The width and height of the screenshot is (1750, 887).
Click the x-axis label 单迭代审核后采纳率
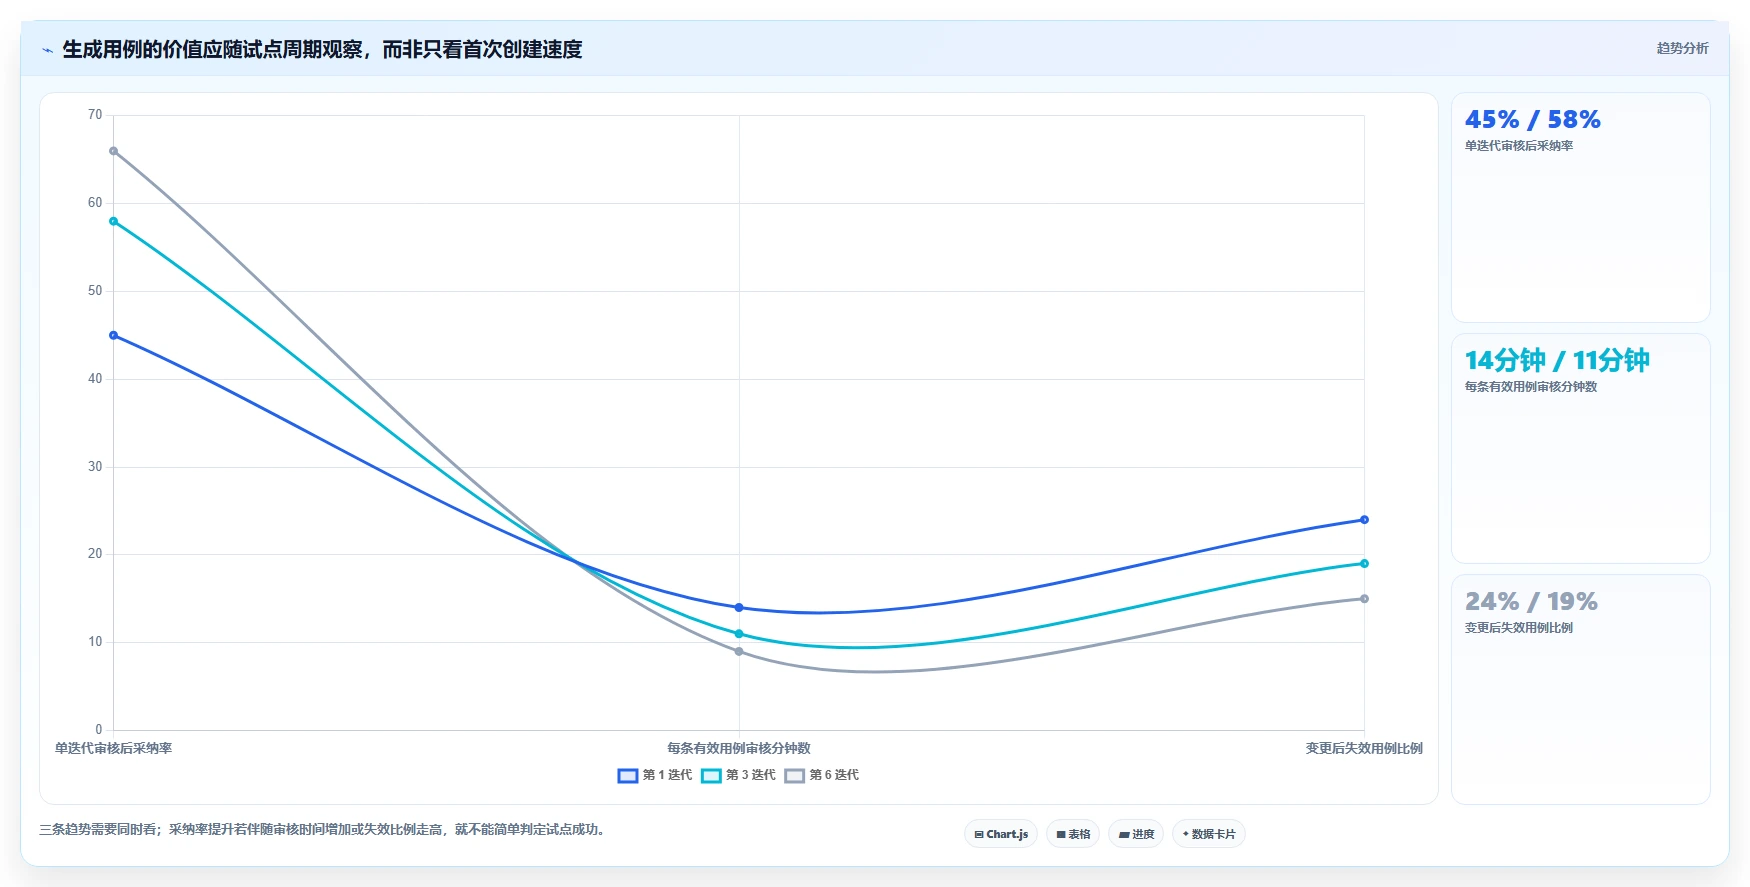114,748
